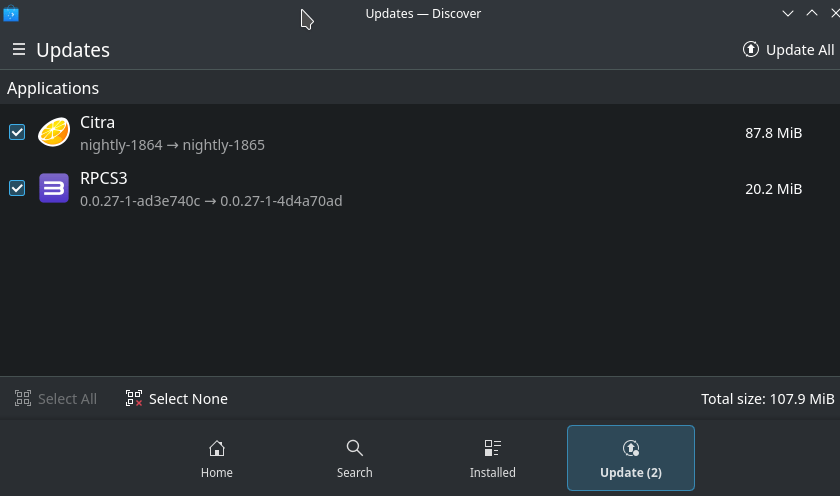Screen dimensions: 840x496
Task: Minimize the Discover window
Action: pos(788,13)
